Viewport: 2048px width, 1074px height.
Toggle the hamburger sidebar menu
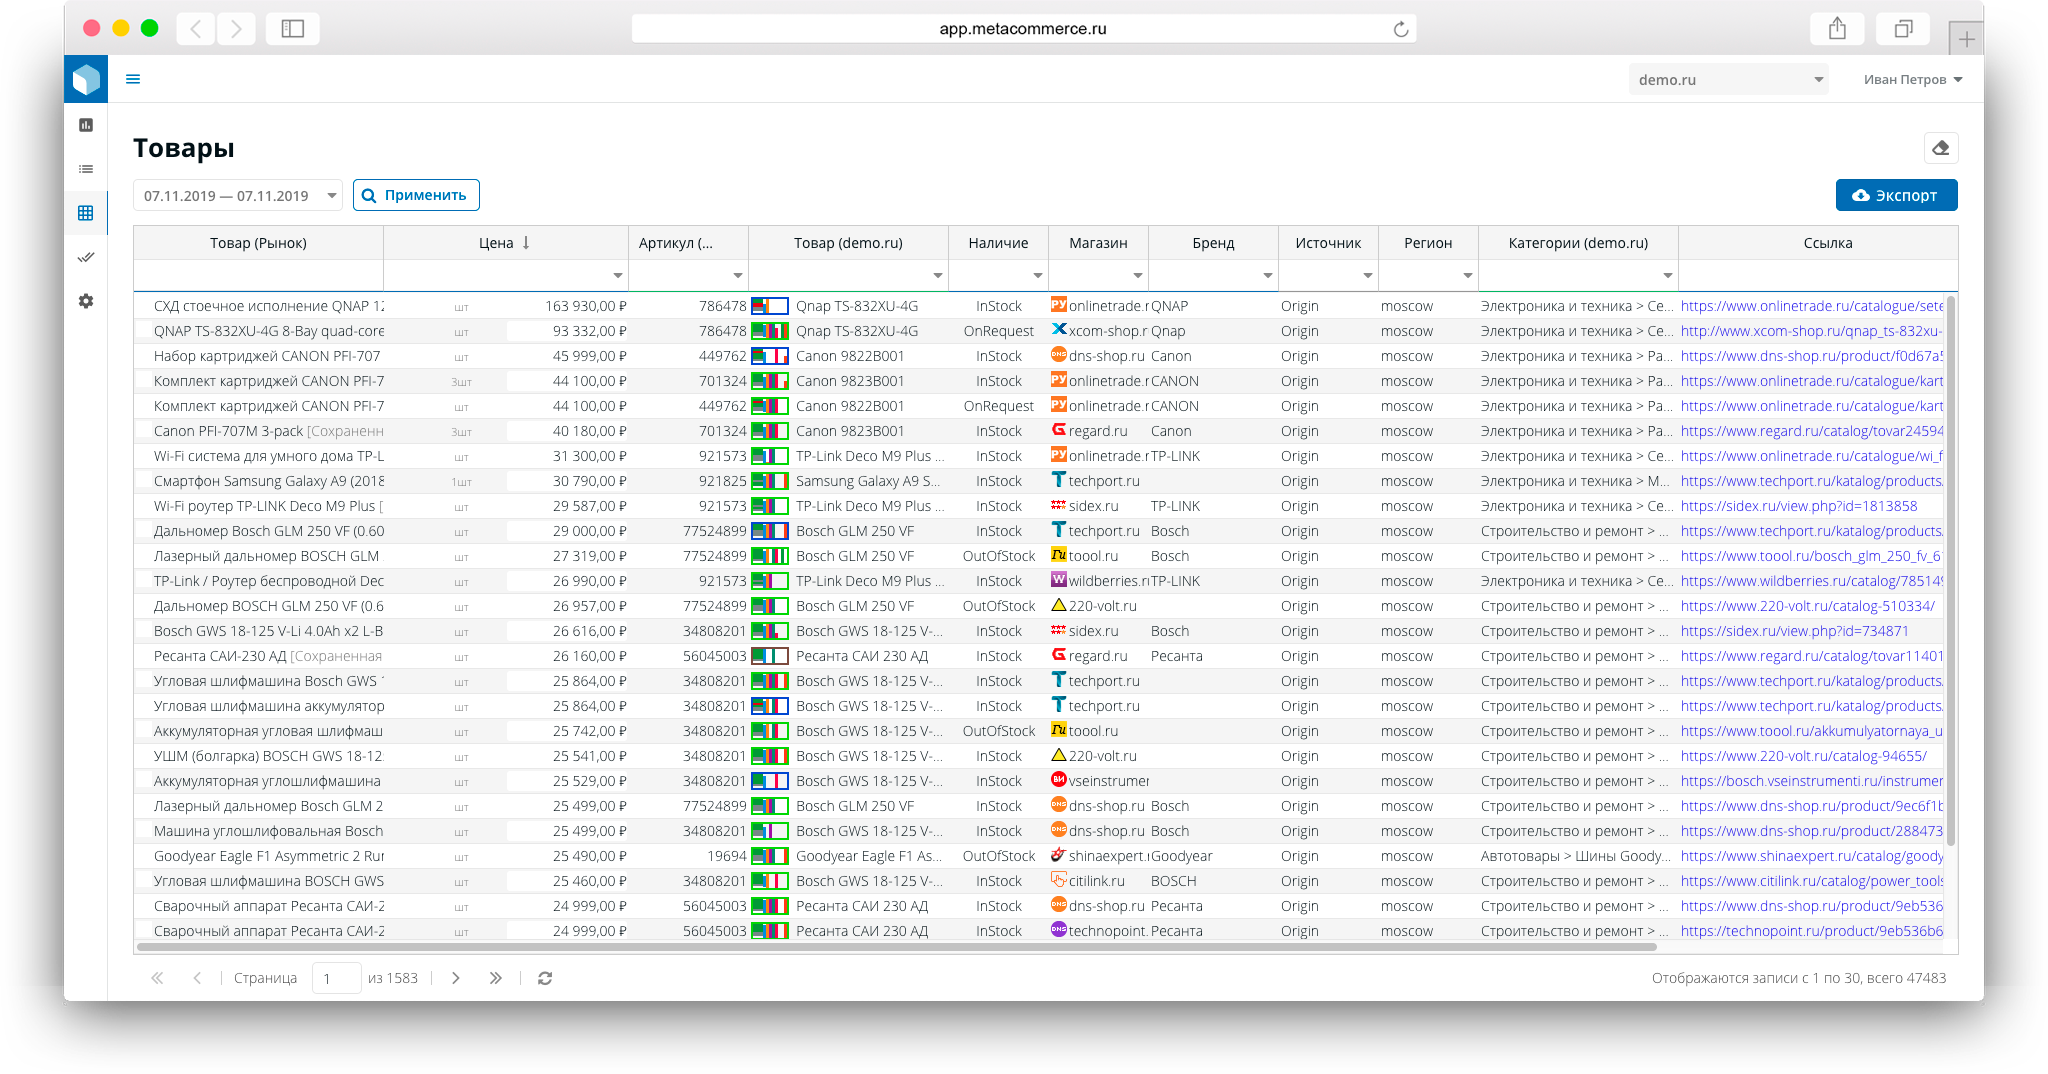coord(133,79)
